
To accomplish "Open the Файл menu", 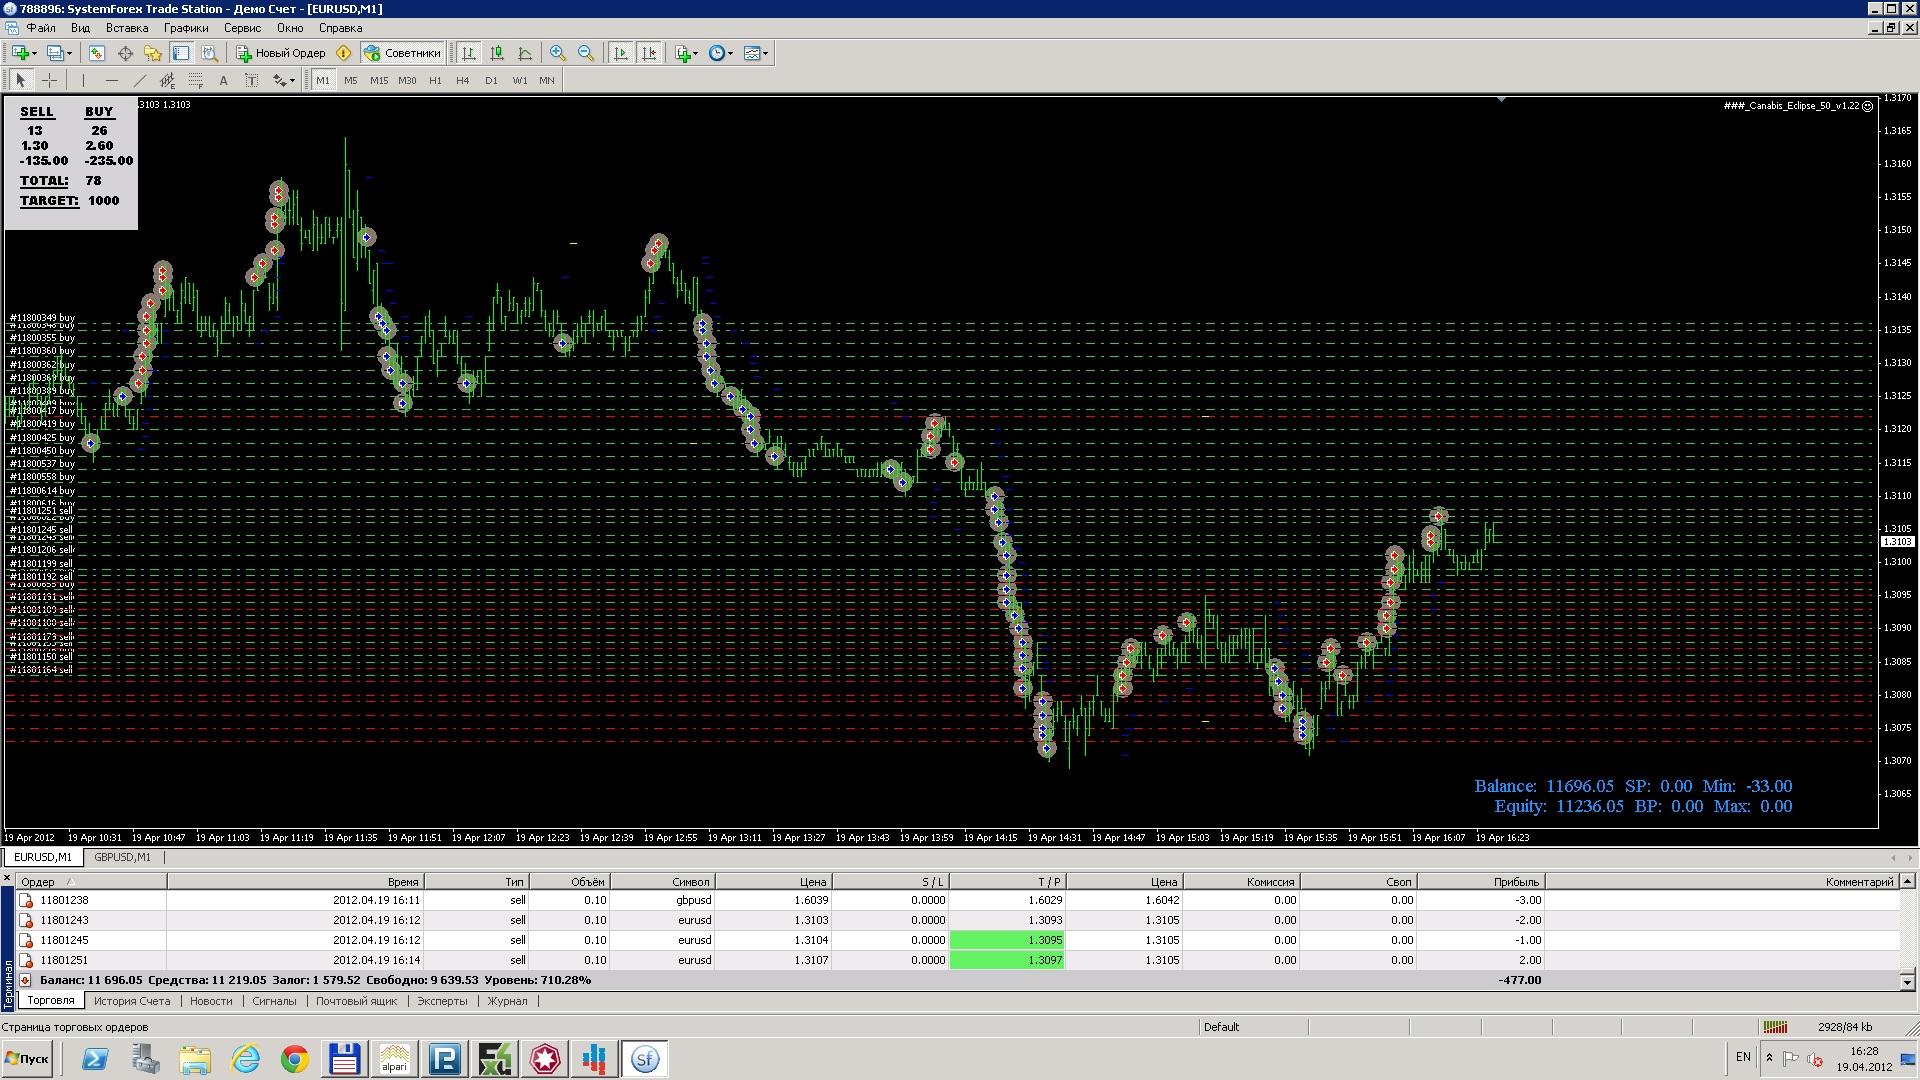I will [x=41, y=28].
